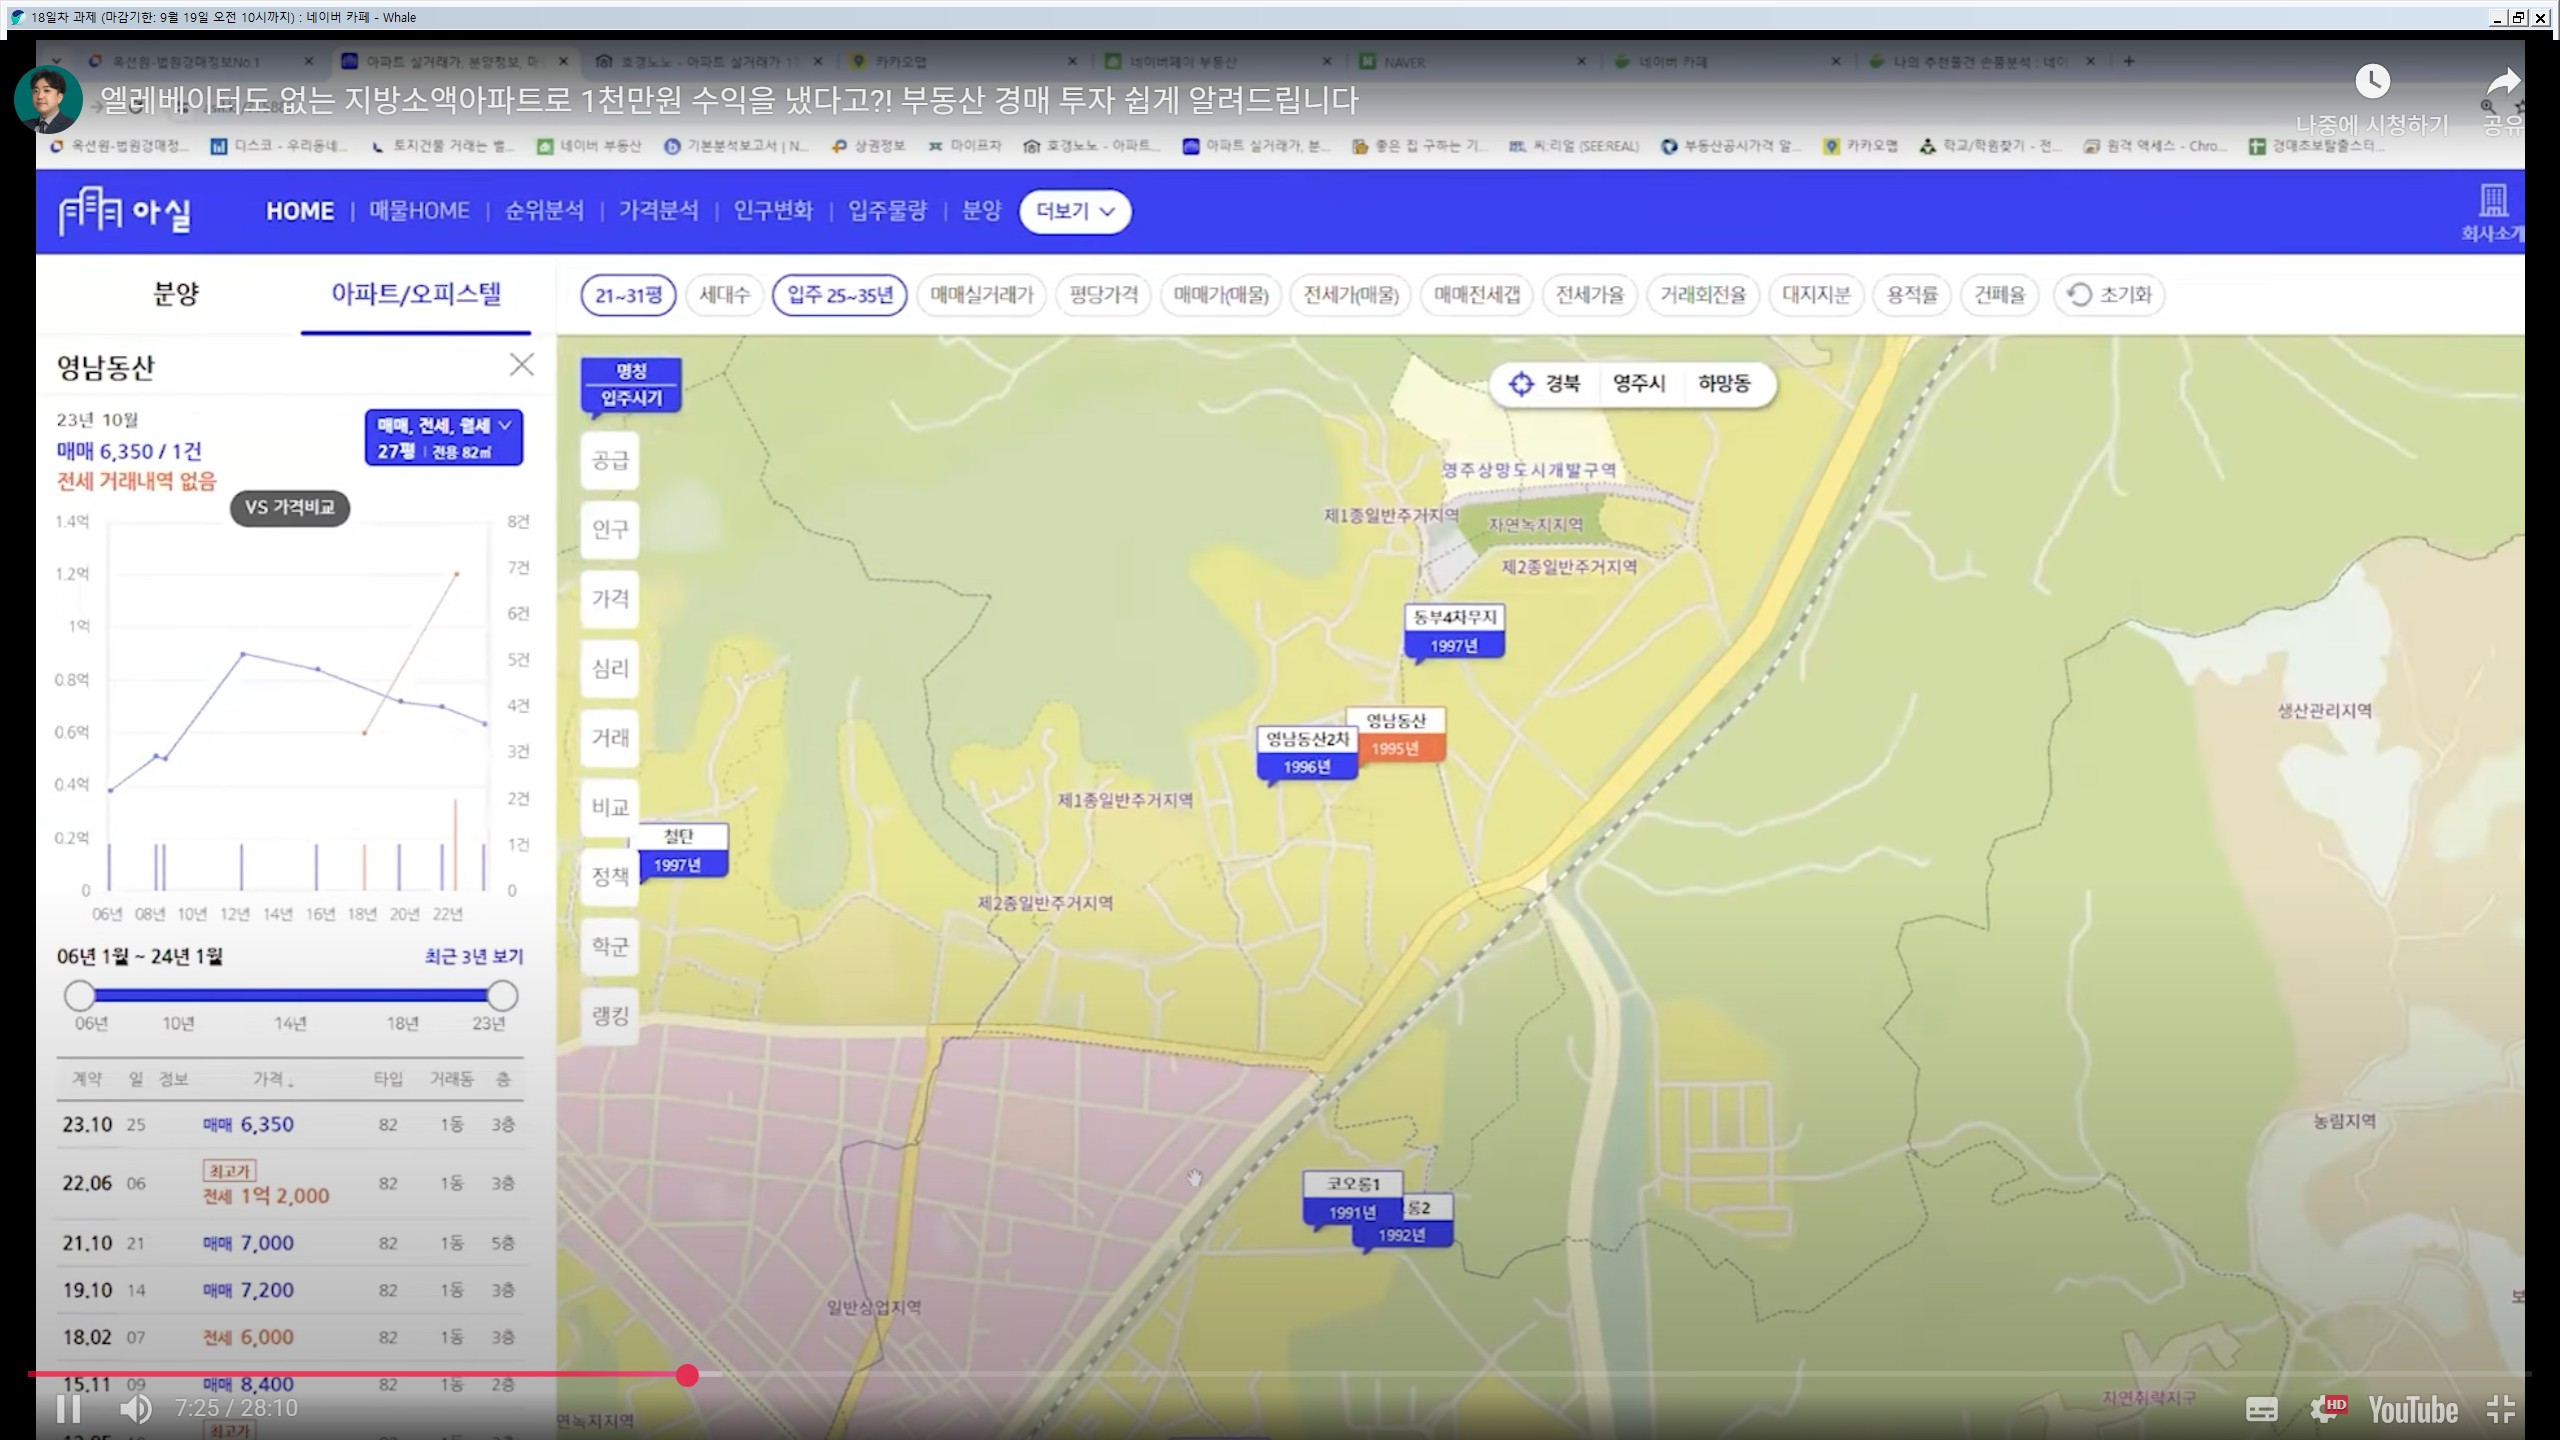Screen dimensions: 2560x1440
Task: Click the 아실 logo
Action: click(125, 212)
